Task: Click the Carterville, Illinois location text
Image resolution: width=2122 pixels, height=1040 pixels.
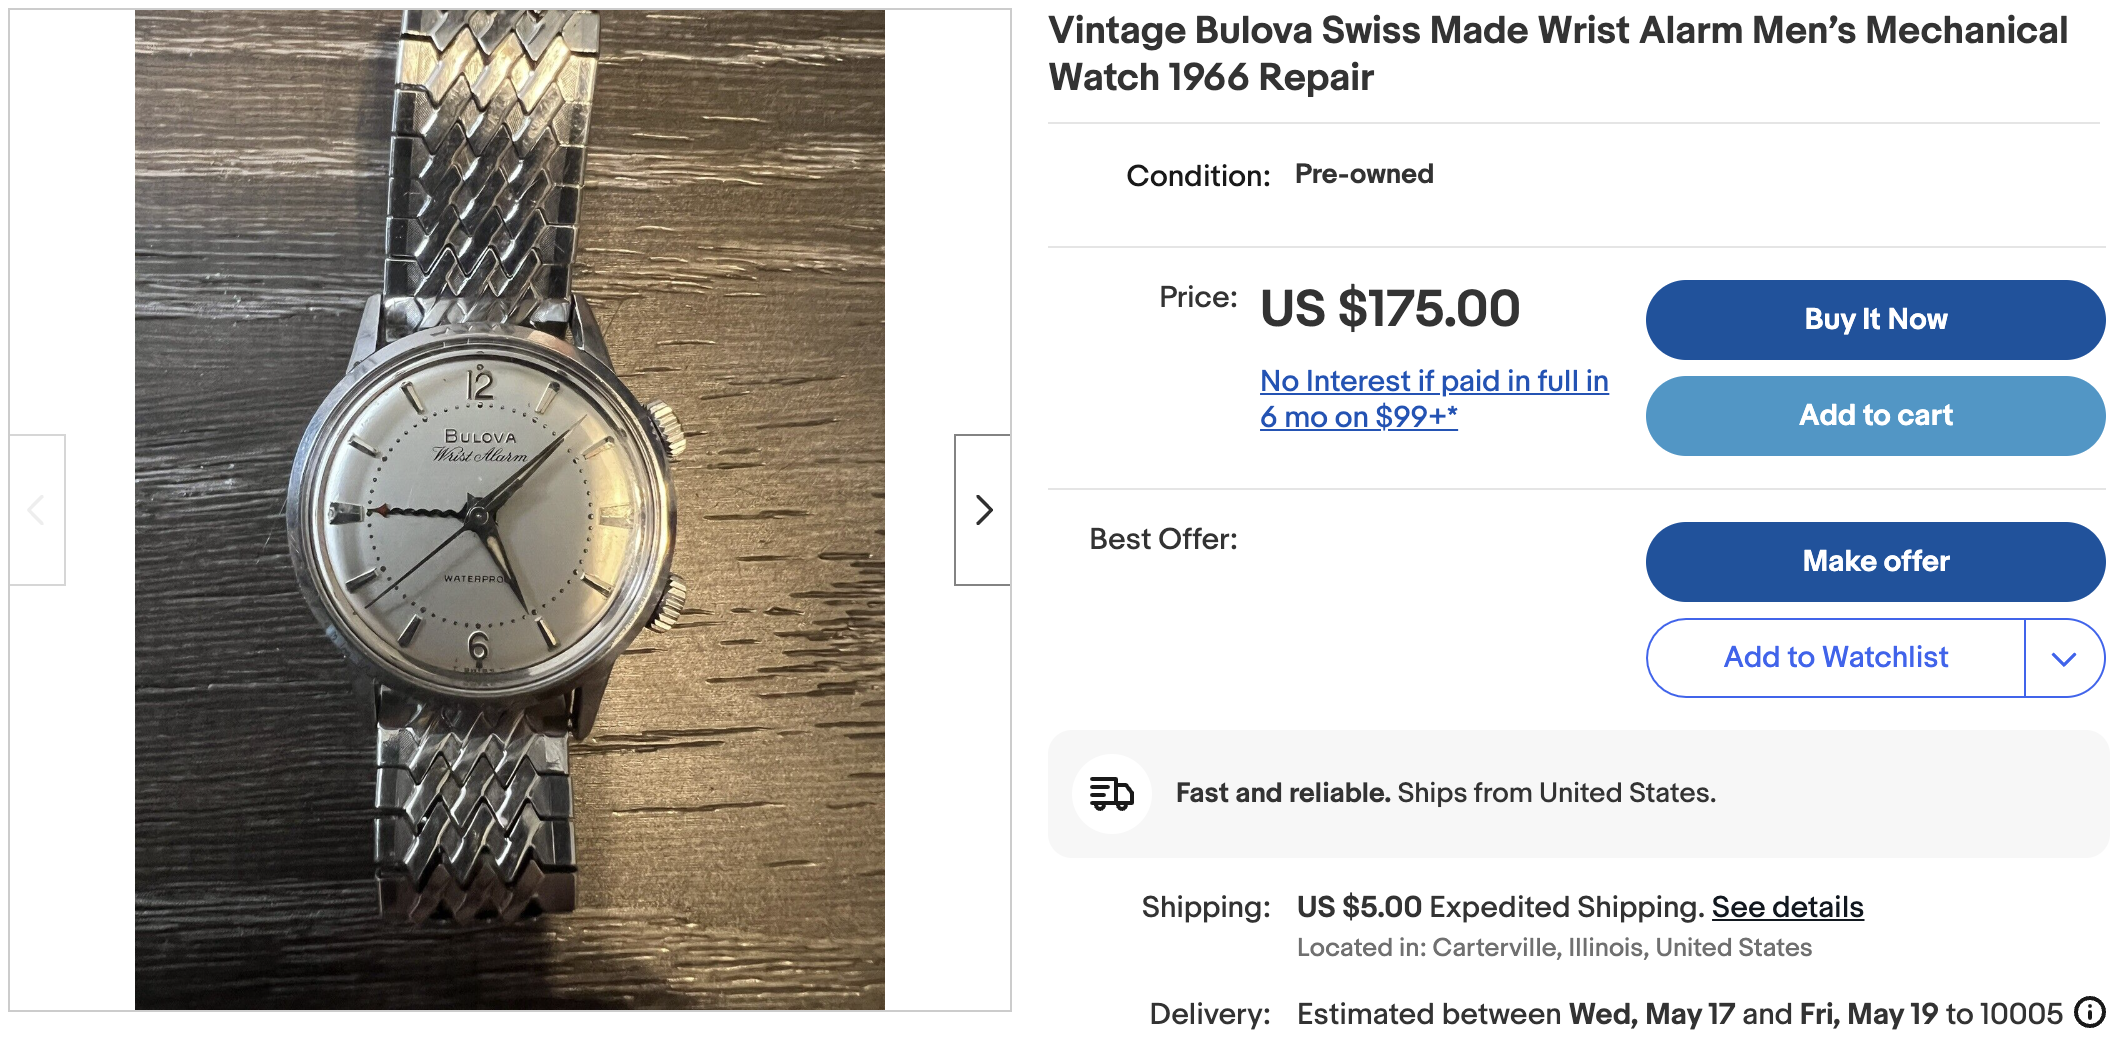Action: point(1554,947)
